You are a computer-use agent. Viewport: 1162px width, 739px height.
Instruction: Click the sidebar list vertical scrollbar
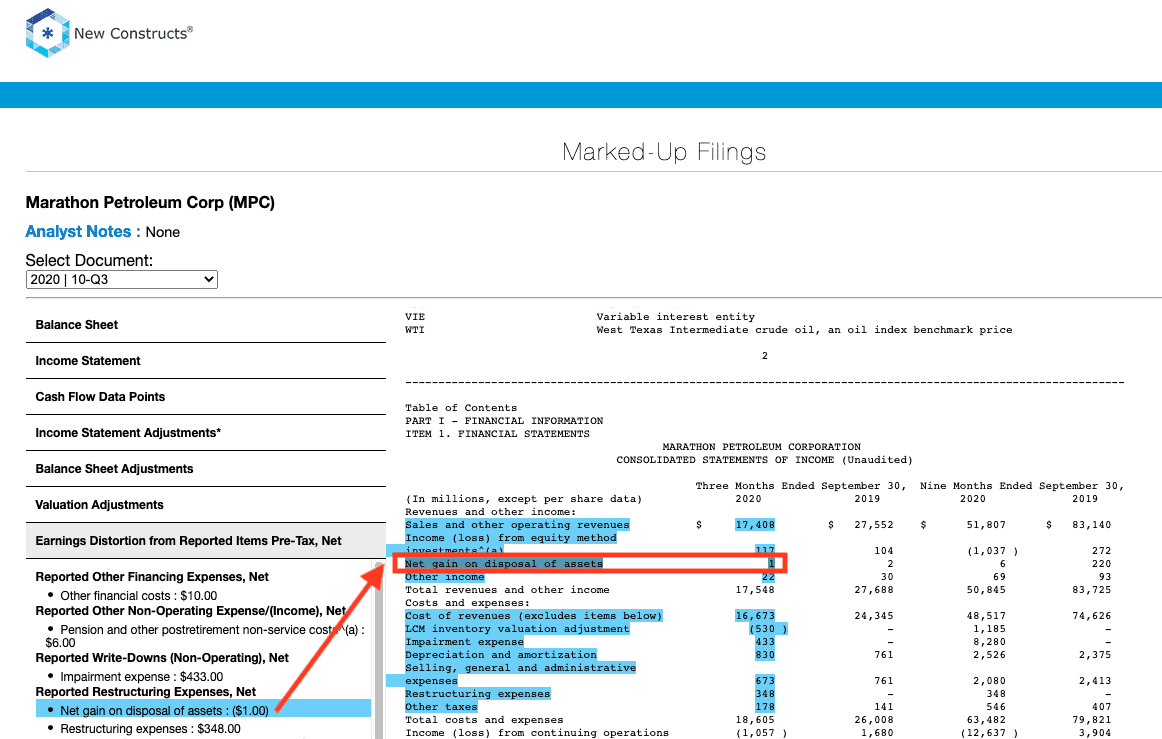(379, 649)
